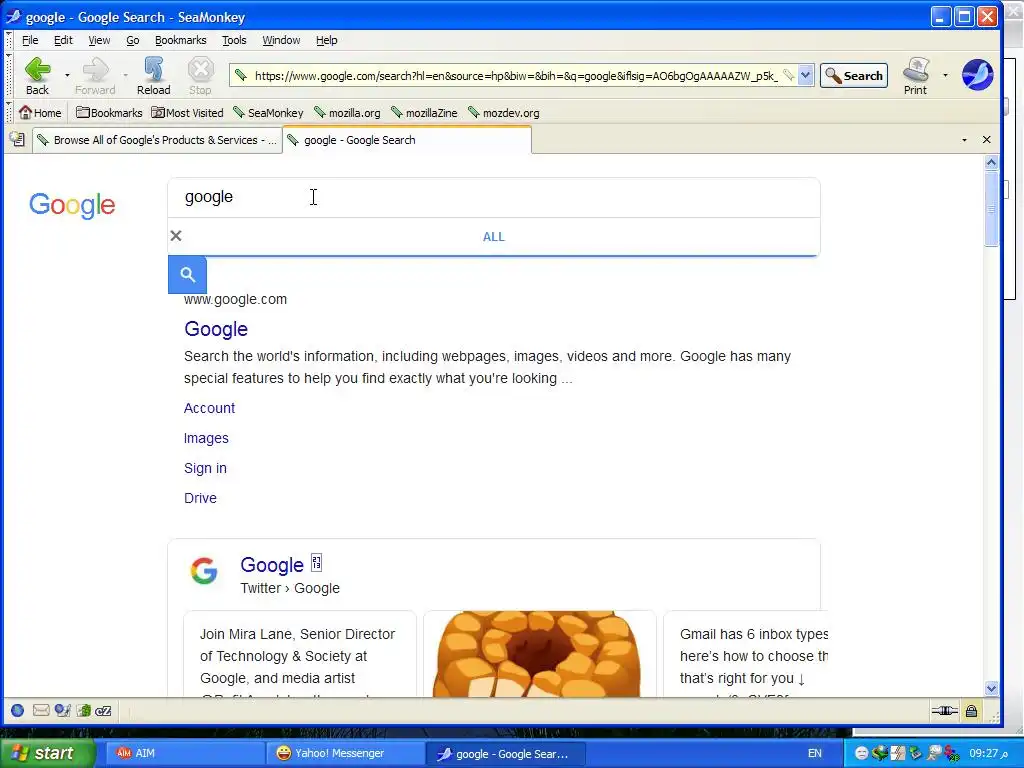
Task: Open the mozillaZine bookmark
Action: pyautogui.click(x=424, y=112)
